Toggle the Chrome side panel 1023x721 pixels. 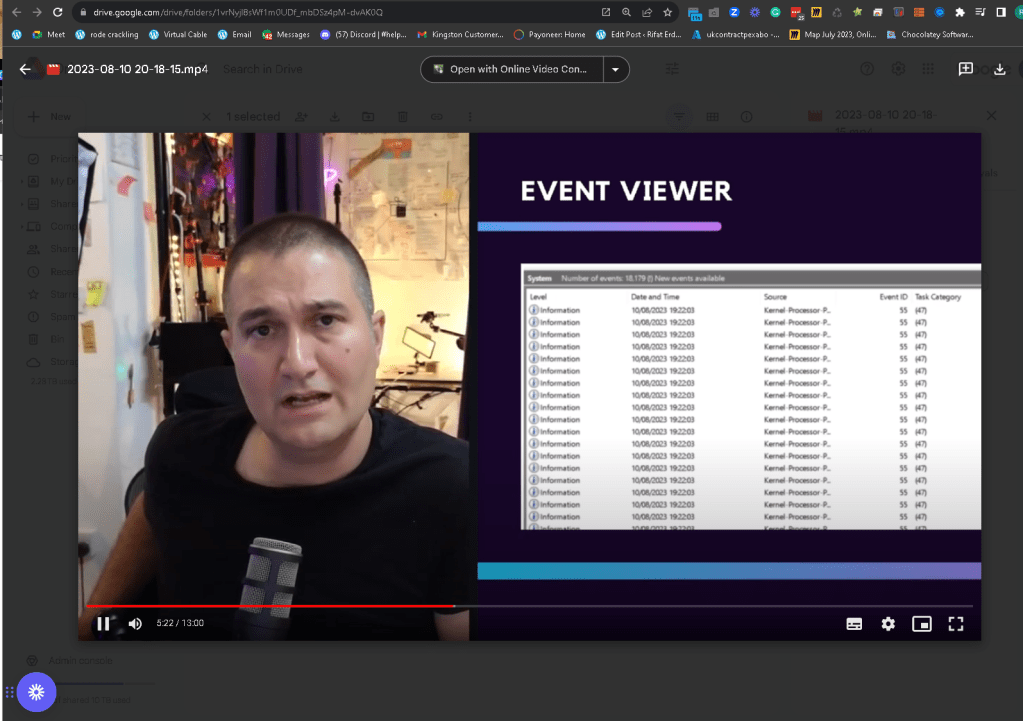pyautogui.click(x=1001, y=12)
